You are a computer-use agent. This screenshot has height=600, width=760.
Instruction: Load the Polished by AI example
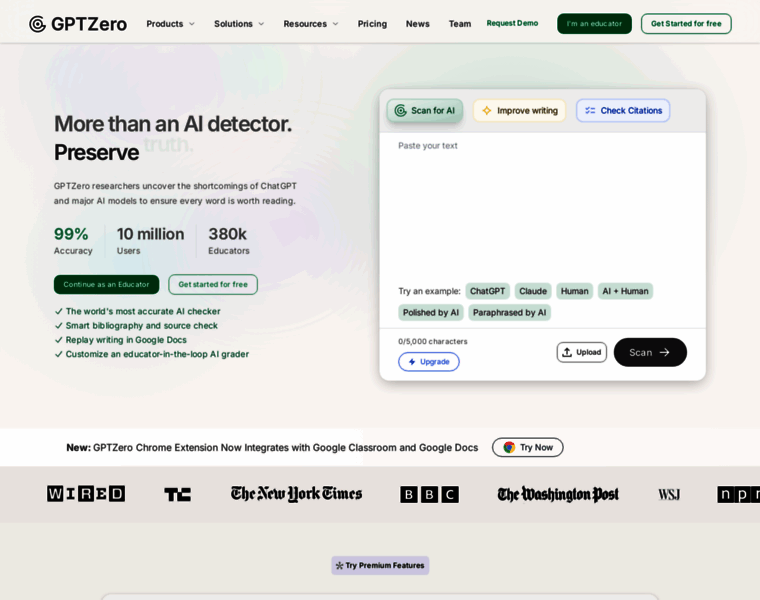431,313
